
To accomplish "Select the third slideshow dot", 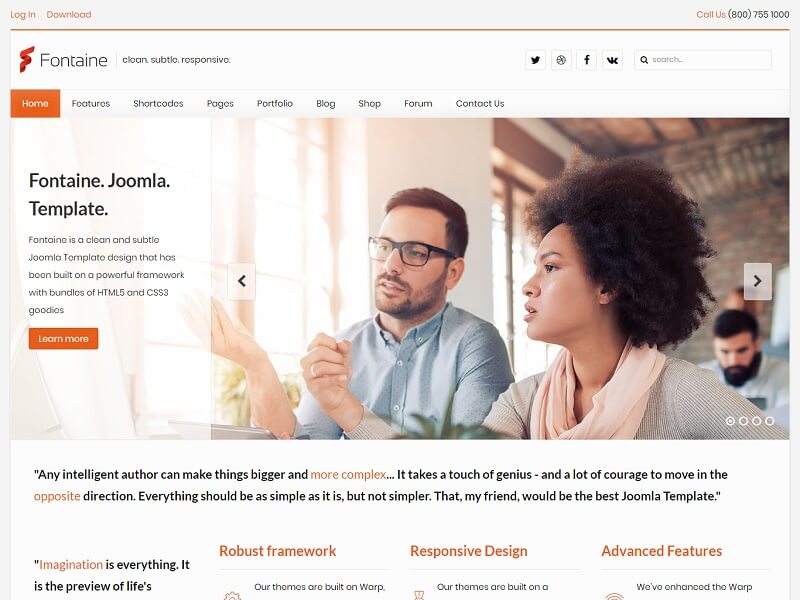I will pos(757,421).
